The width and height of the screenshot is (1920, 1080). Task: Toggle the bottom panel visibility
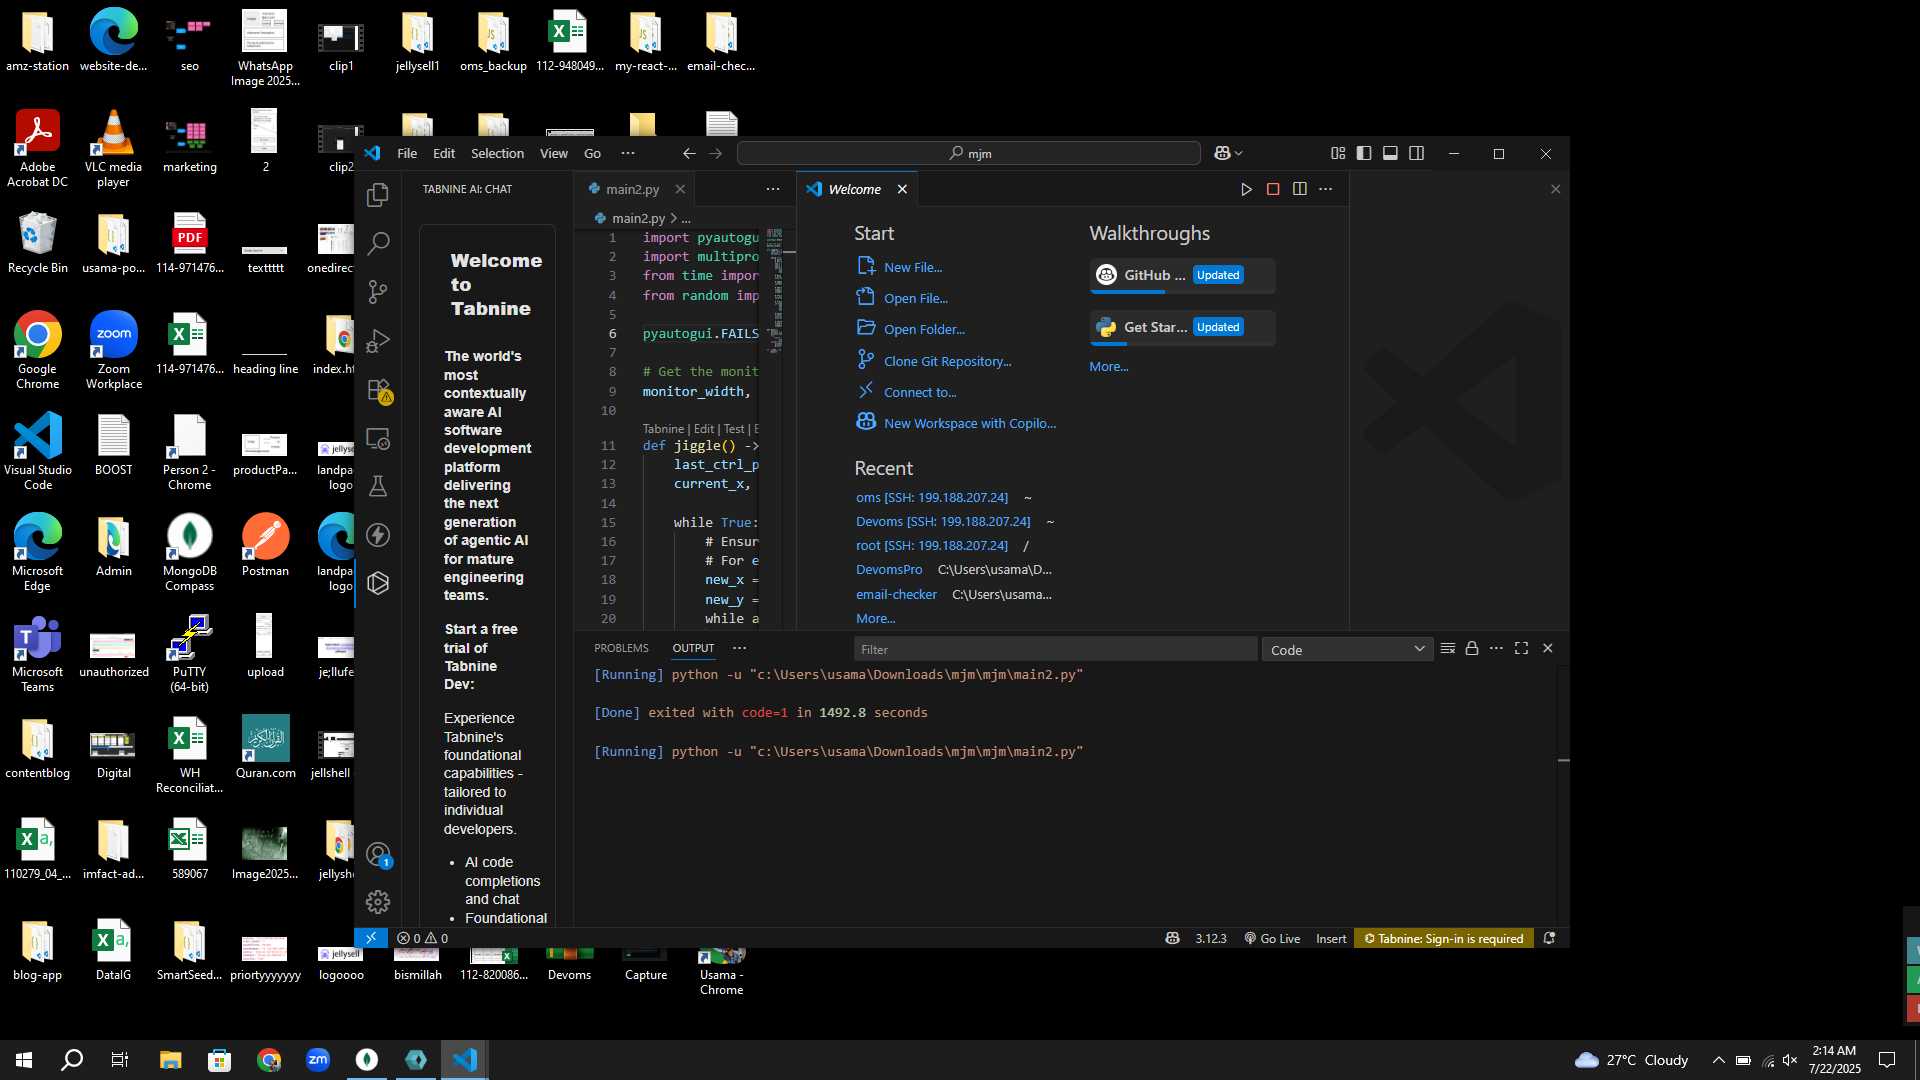pyautogui.click(x=1390, y=153)
